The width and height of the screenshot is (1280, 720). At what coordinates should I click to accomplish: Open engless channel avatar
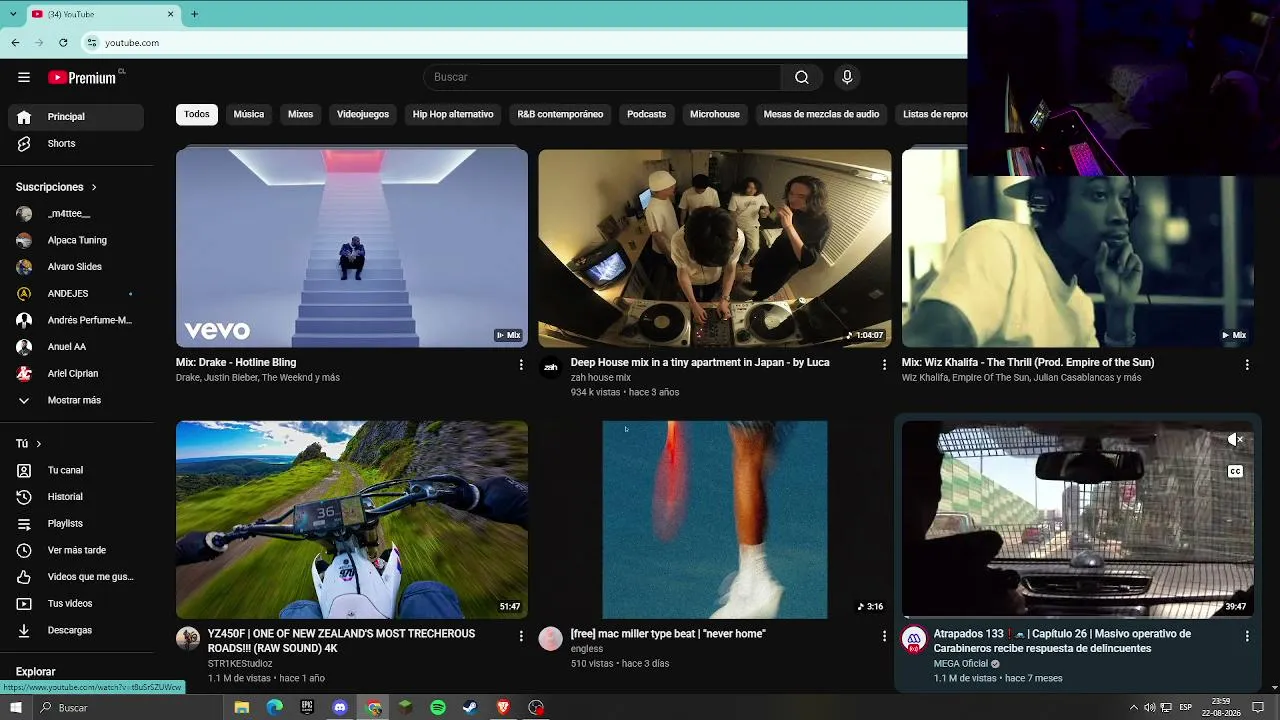[x=550, y=639]
